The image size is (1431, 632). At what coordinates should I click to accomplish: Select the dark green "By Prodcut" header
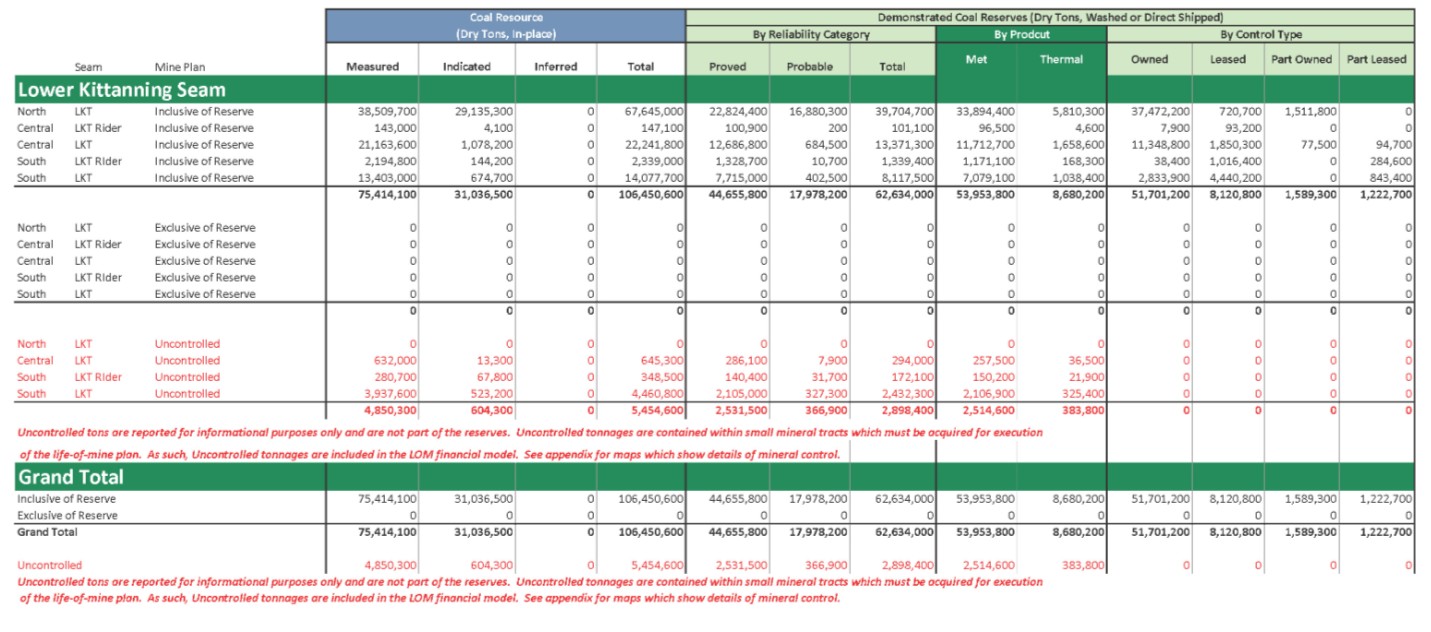point(1021,34)
